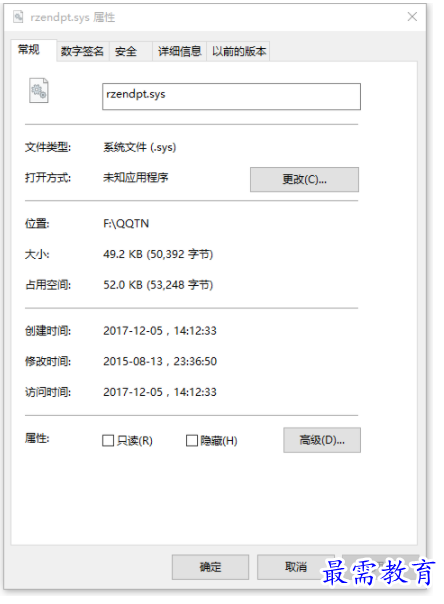The width and height of the screenshot is (444, 604).
Task: Select the location value F:\QQTN
Action: pyautogui.click(x=126, y=223)
